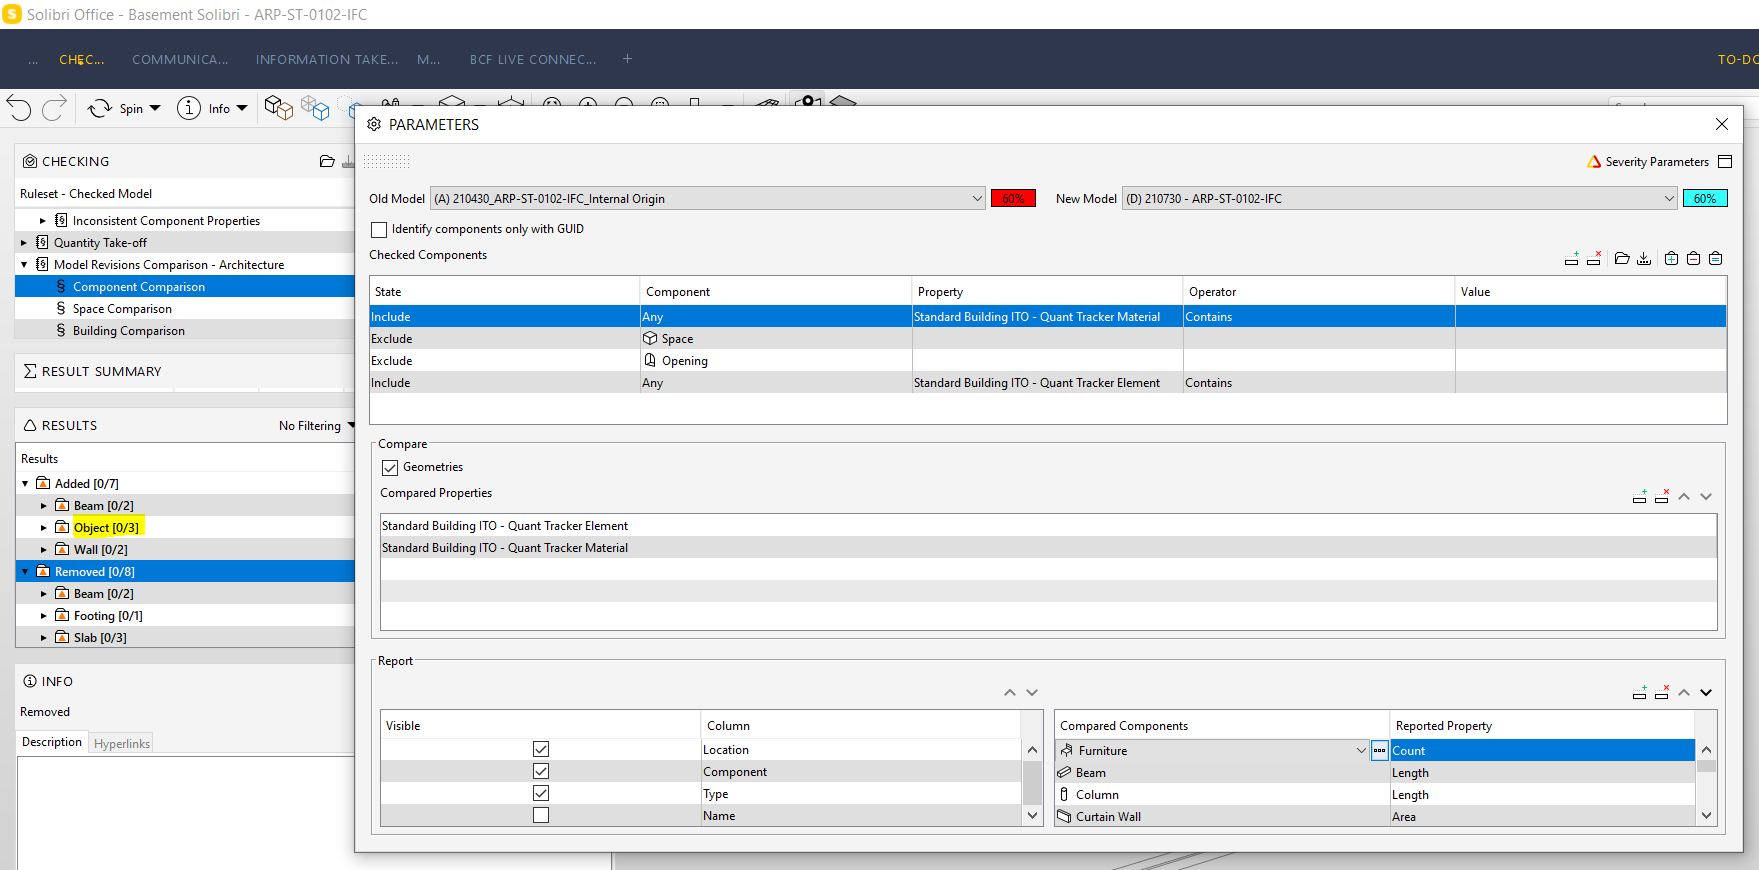Switch to the Information Takeoff tab
Image resolution: width=1759 pixels, height=870 pixels.
tap(327, 60)
